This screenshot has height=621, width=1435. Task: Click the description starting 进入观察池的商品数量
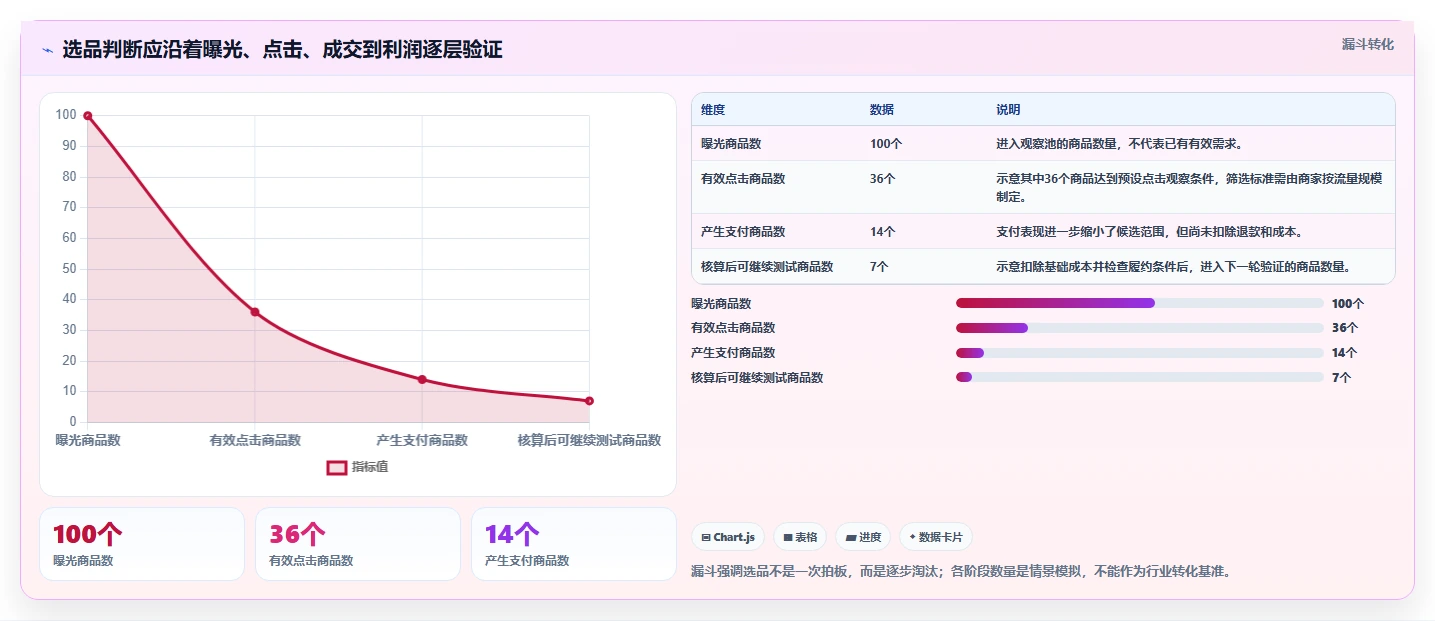pos(1119,143)
